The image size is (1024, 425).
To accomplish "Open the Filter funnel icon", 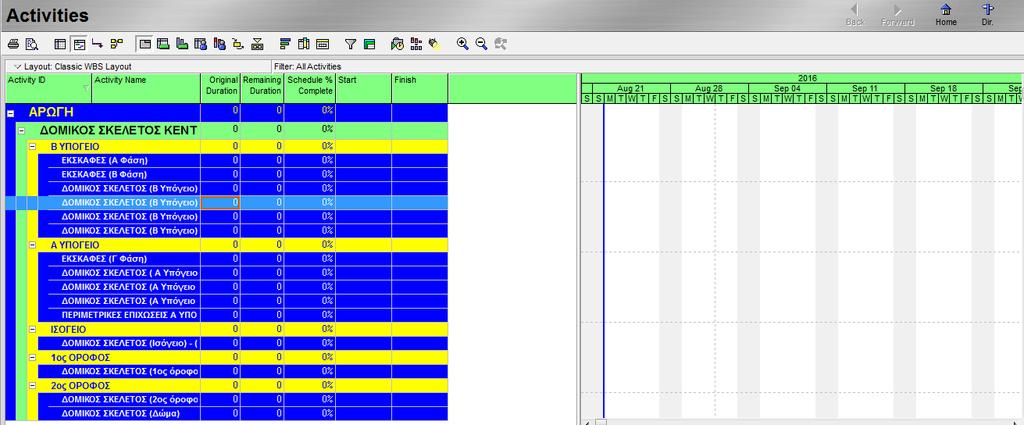I will tap(351, 44).
